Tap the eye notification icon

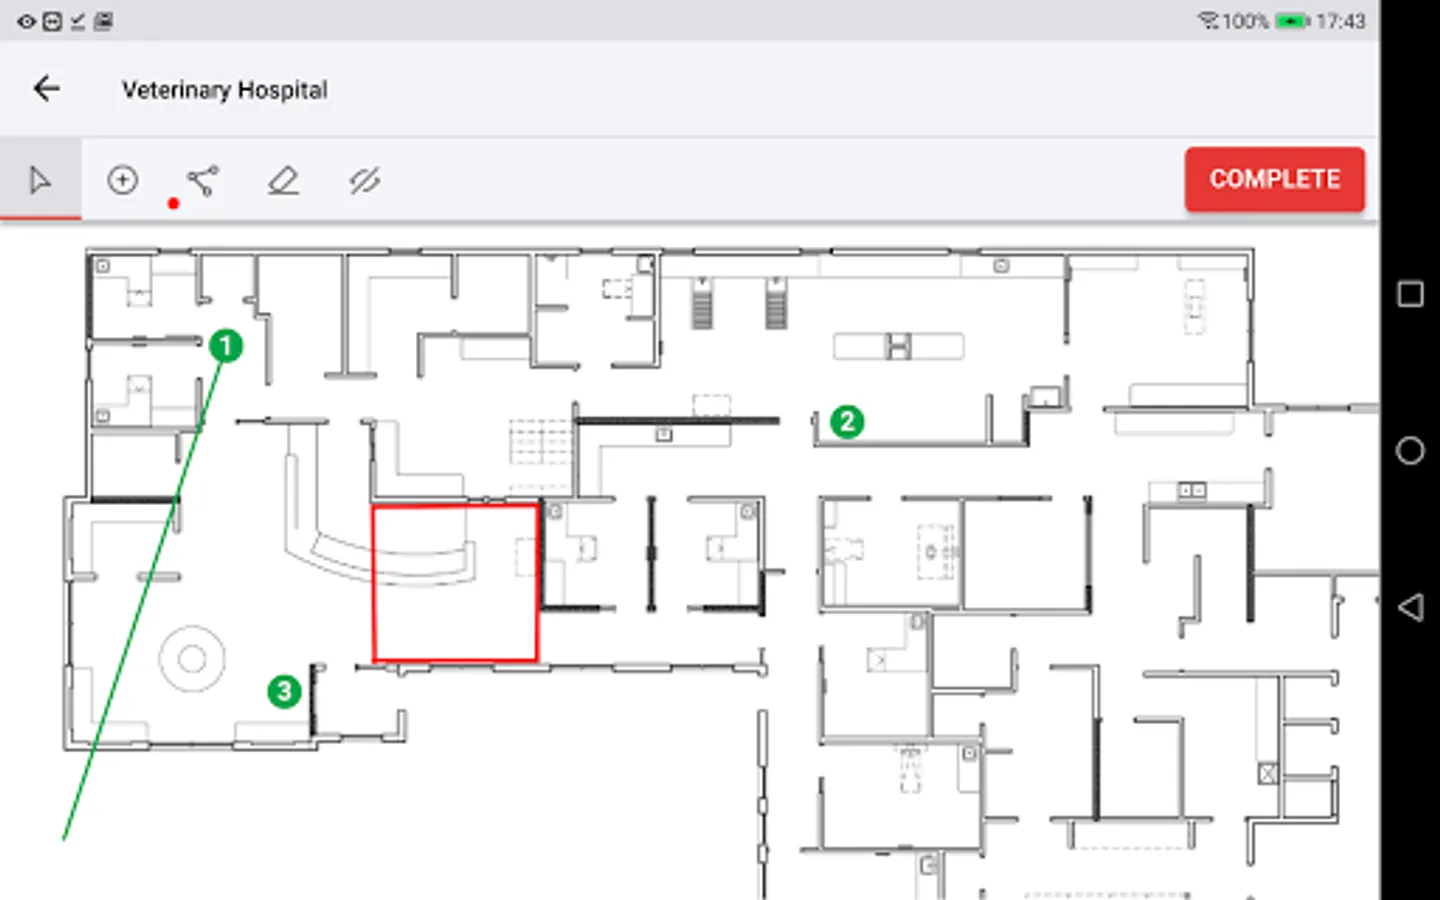(26, 21)
